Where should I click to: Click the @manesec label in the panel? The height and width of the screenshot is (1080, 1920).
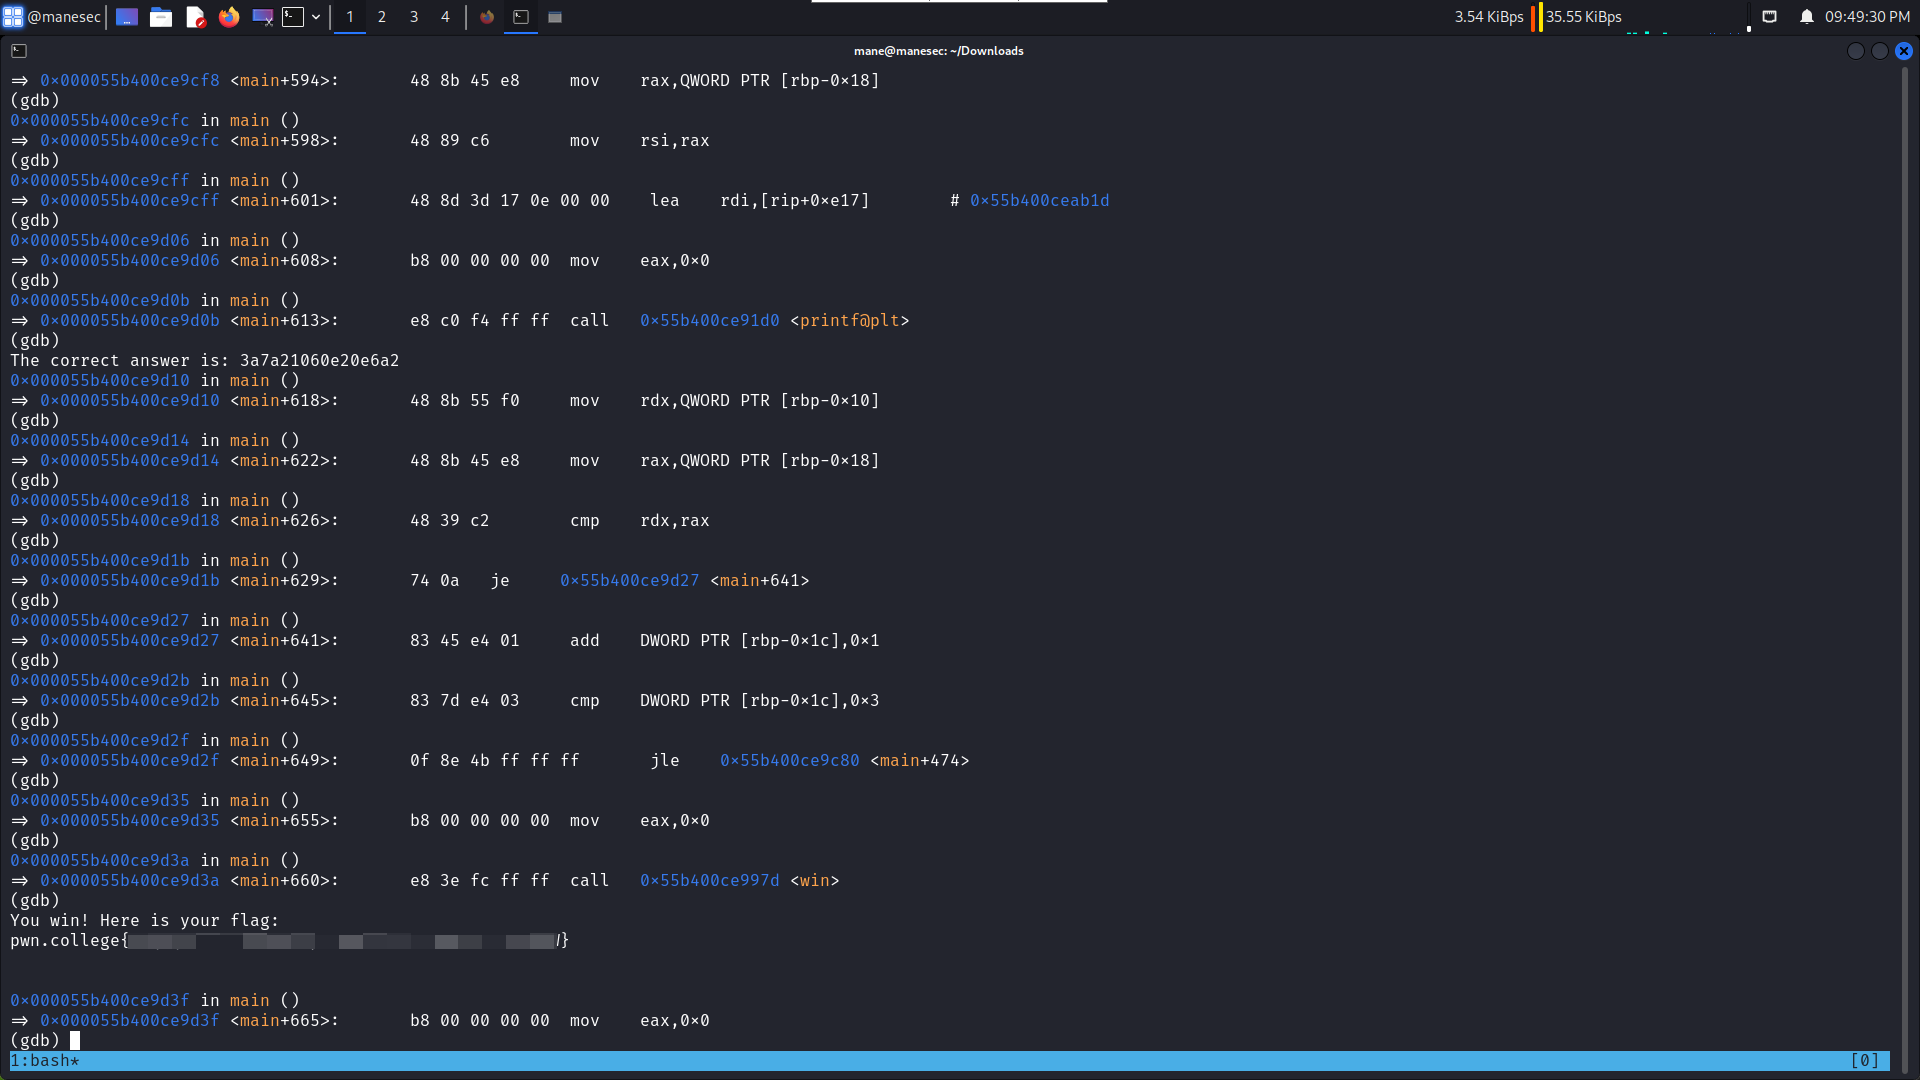(x=62, y=16)
